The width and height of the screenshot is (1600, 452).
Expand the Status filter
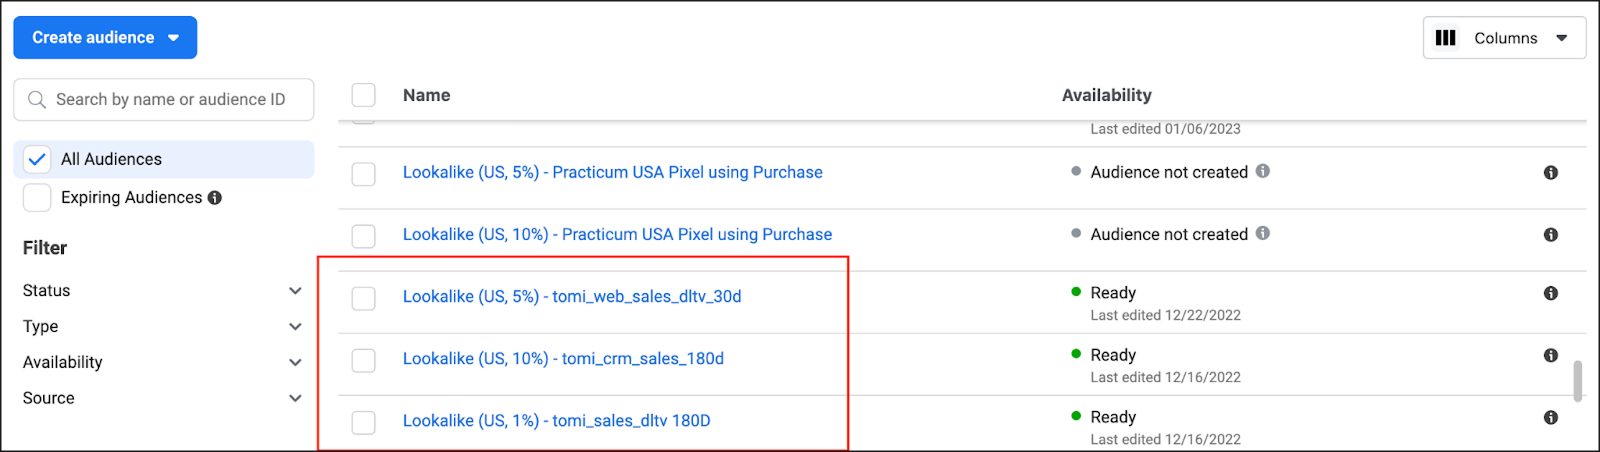tap(295, 291)
